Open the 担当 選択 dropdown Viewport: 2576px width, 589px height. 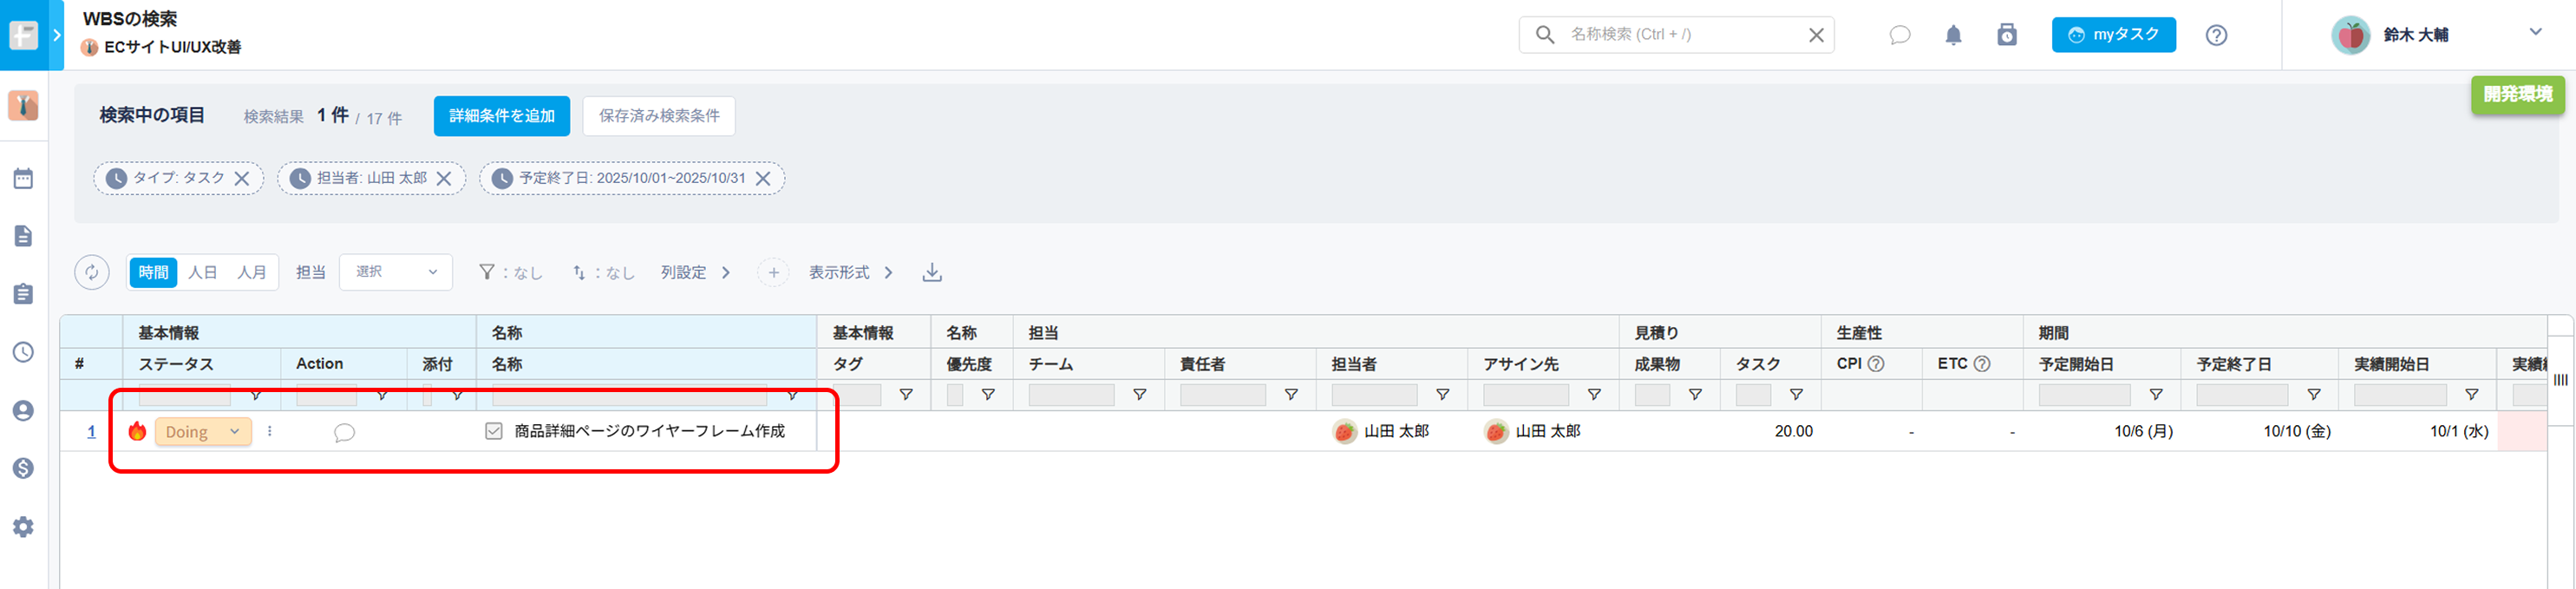point(396,272)
